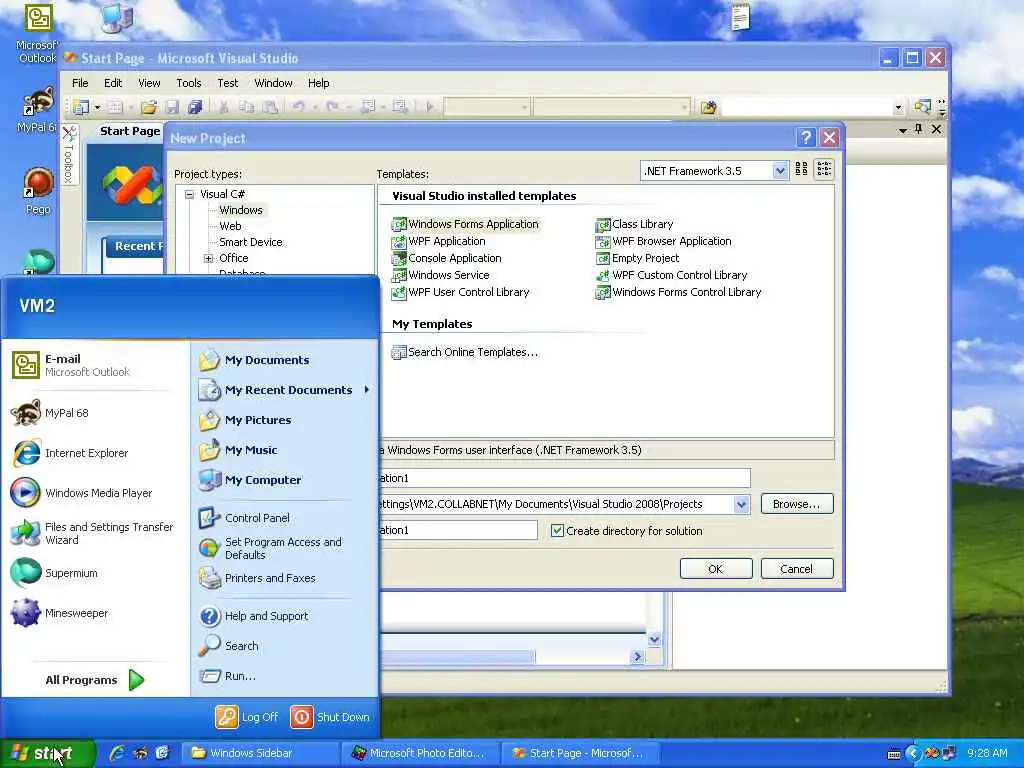Click OK in New Project dialog

(716, 569)
